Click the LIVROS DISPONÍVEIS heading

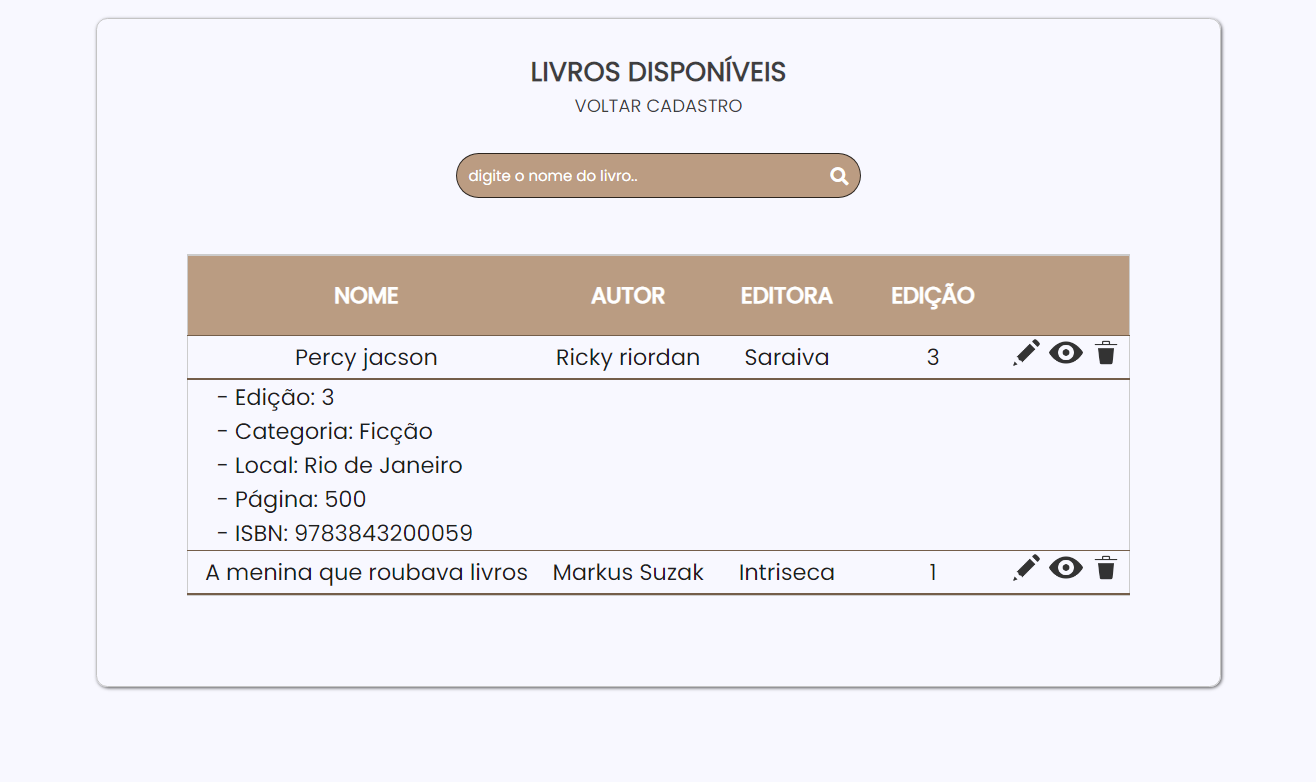point(658,71)
